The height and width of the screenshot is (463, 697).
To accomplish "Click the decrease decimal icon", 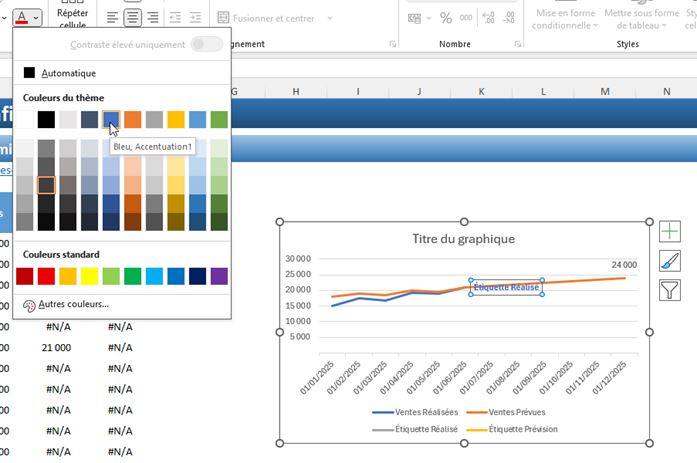I will pos(509,18).
